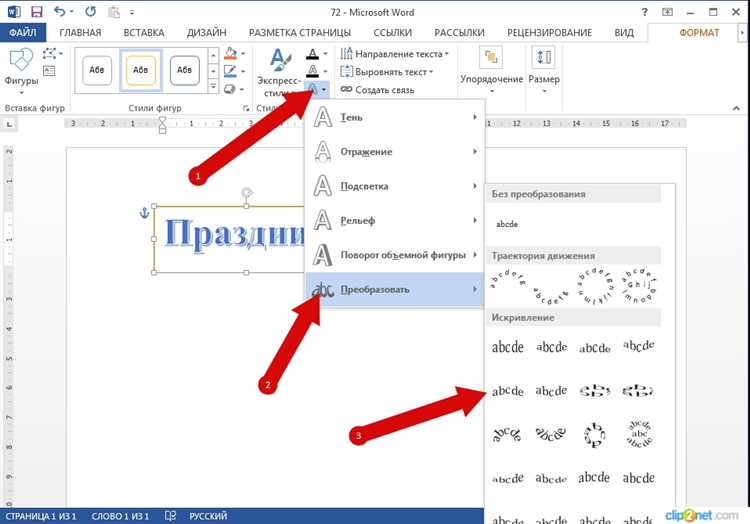Open the Фигуры shapes gallery
The width and height of the screenshot is (750, 524).
21,71
